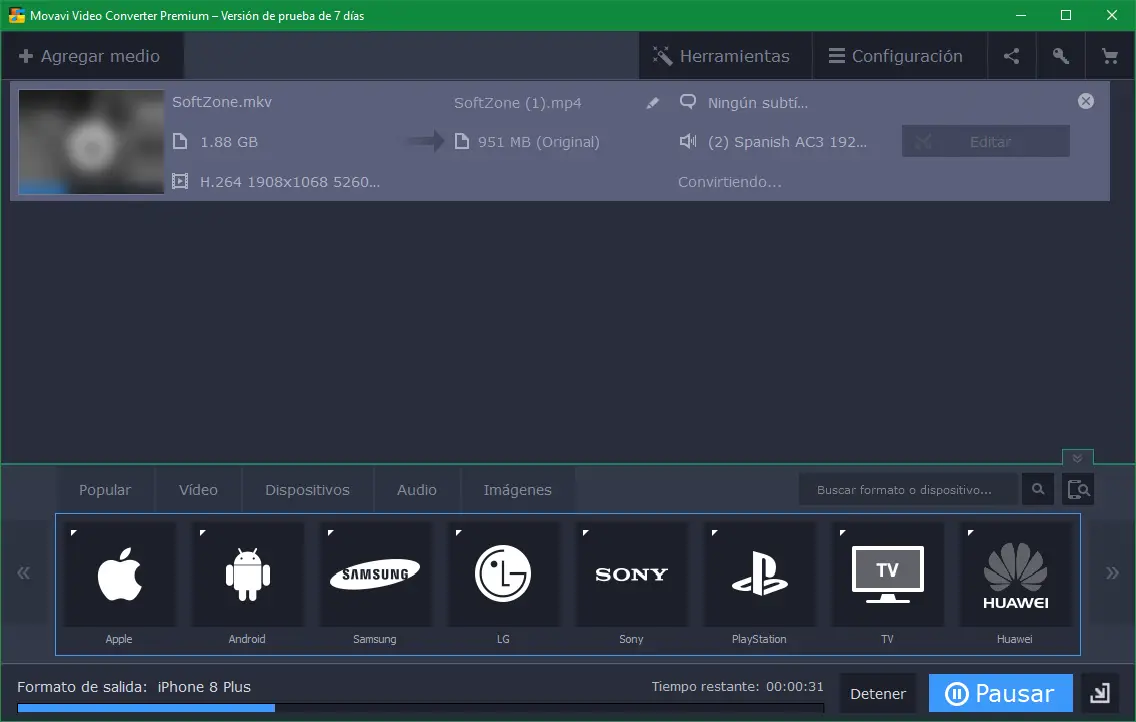Screen dimensions: 1136x722
Task: Click the '1.88 GB' source size text
Action: [229, 142]
